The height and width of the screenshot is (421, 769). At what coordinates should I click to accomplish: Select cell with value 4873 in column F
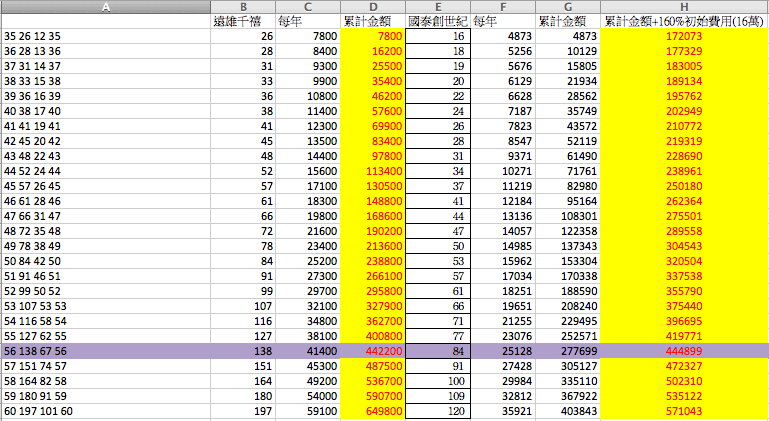pos(503,36)
